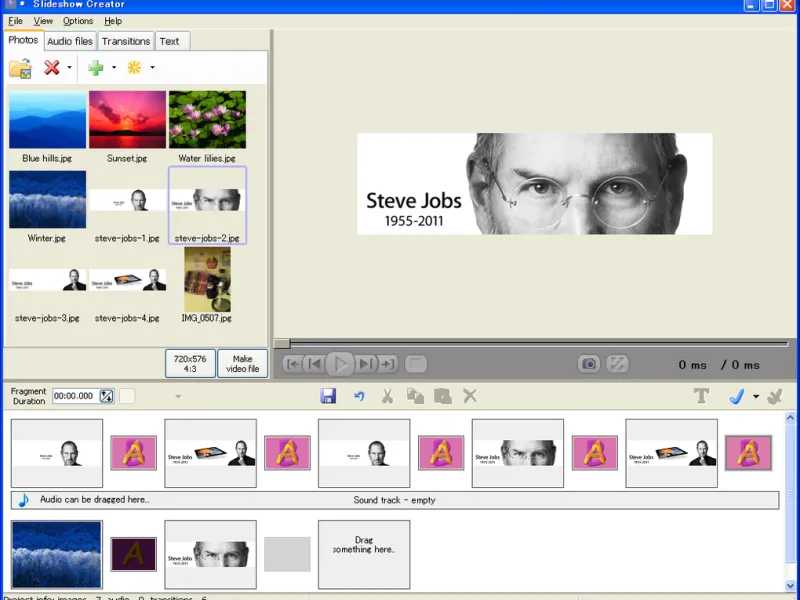The image size is (800, 600).
Task: Select the steve-jobs-4.jpg thumbnail
Action: pos(127,280)
